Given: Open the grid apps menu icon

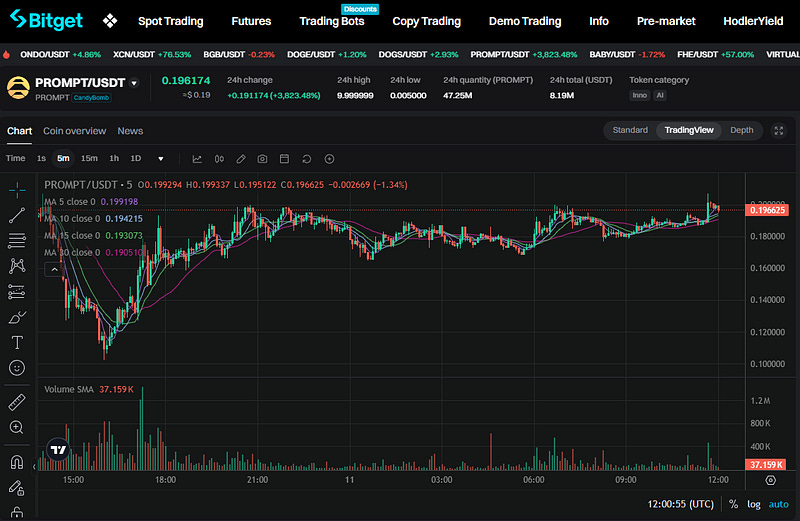Looking at the screenshot, I should point(110,21).
